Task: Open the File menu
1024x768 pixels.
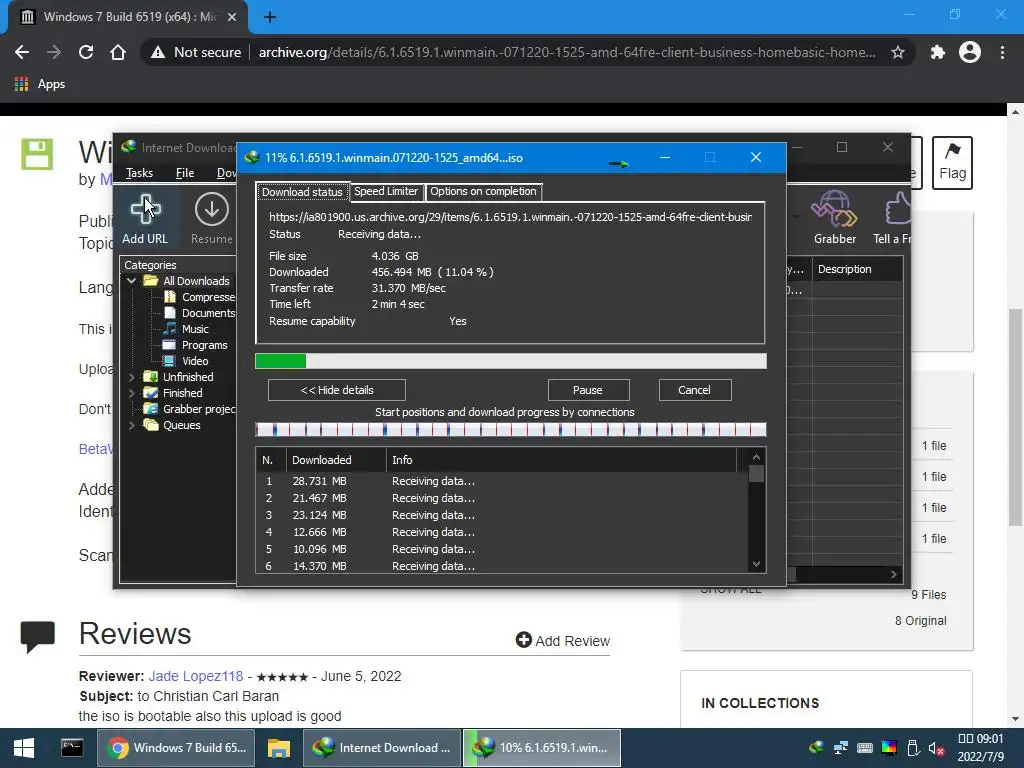Action: click(x=185, y=172)
